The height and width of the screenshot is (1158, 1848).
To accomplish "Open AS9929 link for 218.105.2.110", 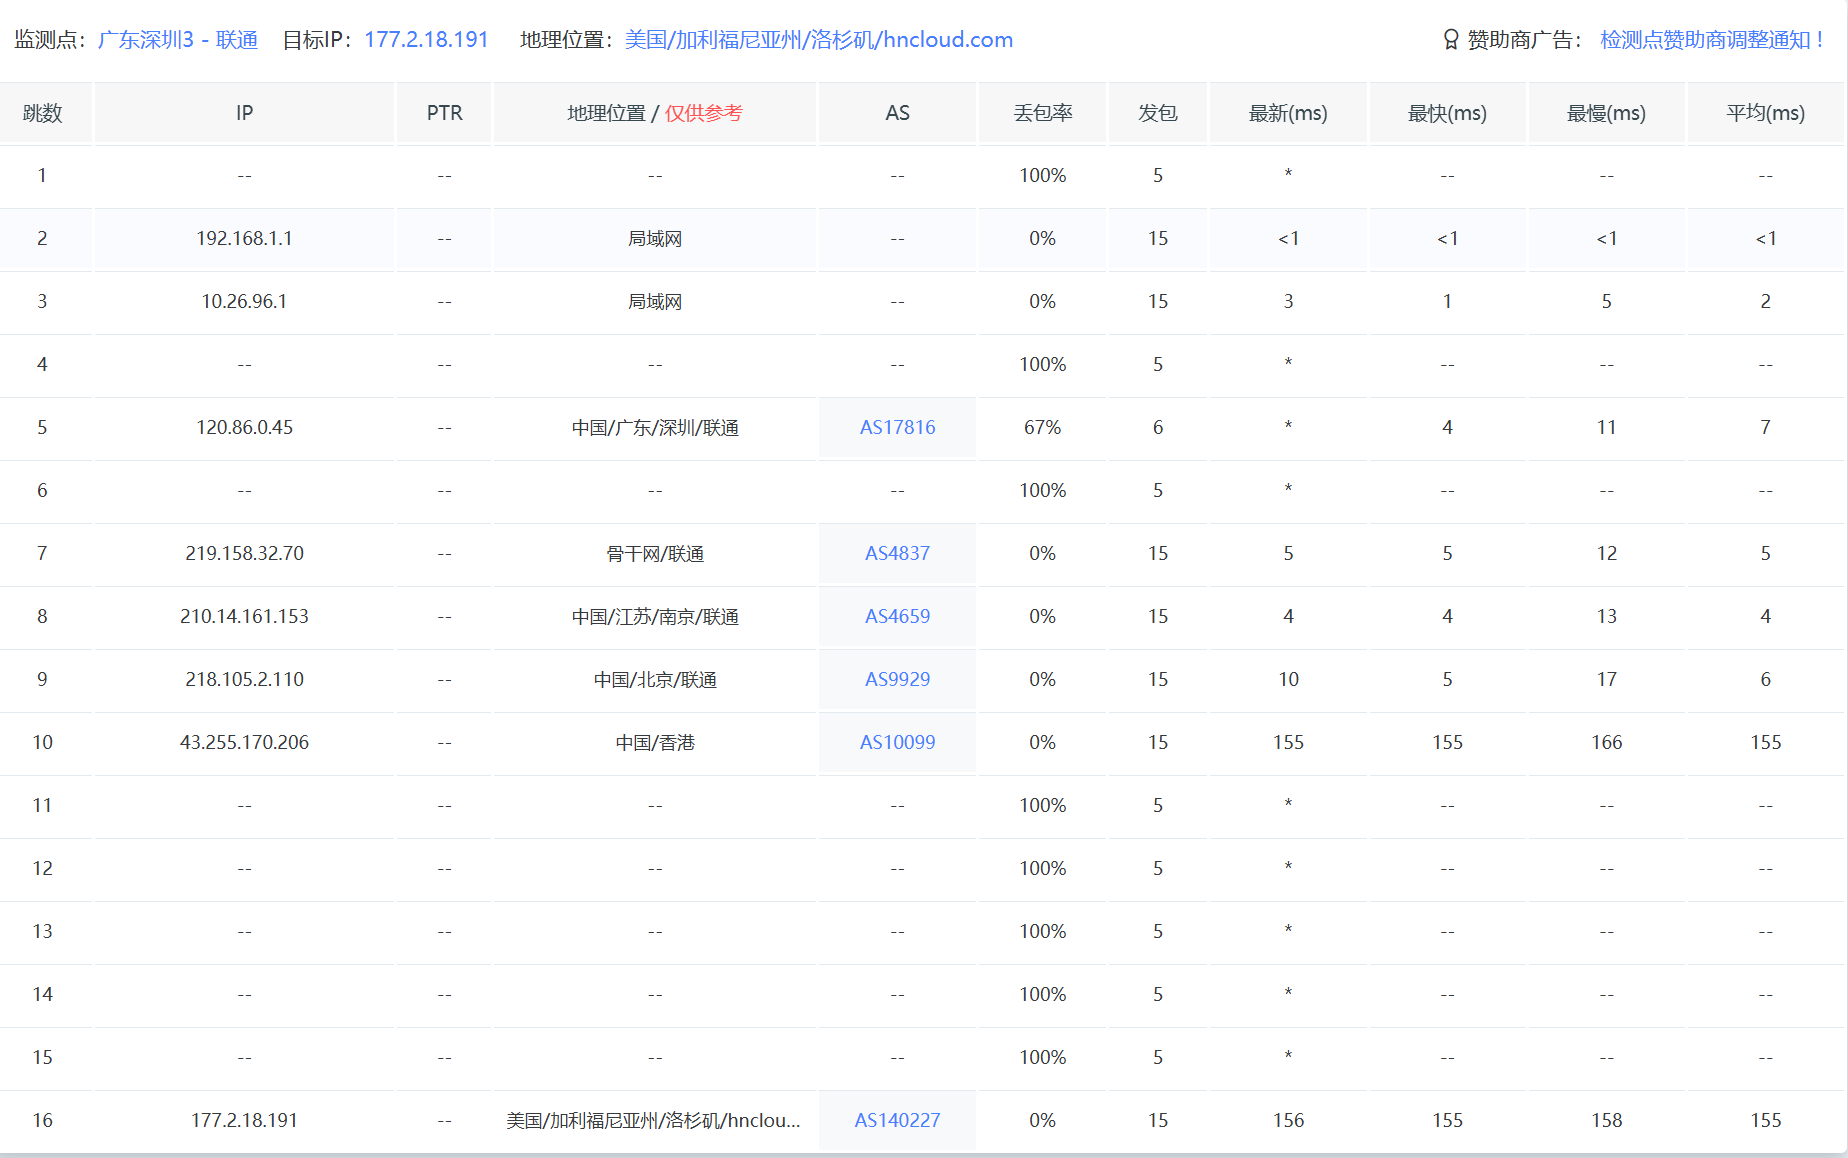I will click(x=897, y=679).
